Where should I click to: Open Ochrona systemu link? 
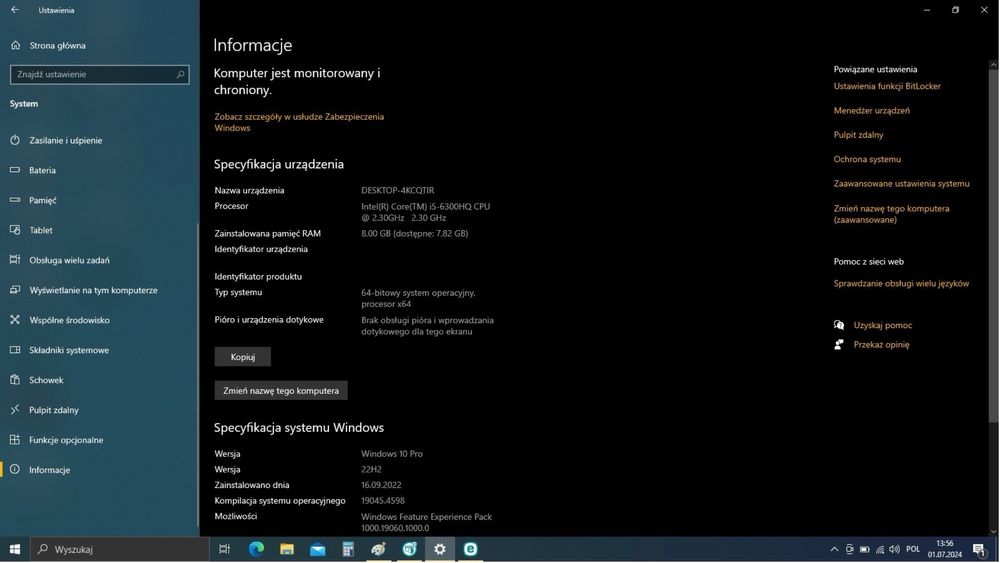point(867,159)
